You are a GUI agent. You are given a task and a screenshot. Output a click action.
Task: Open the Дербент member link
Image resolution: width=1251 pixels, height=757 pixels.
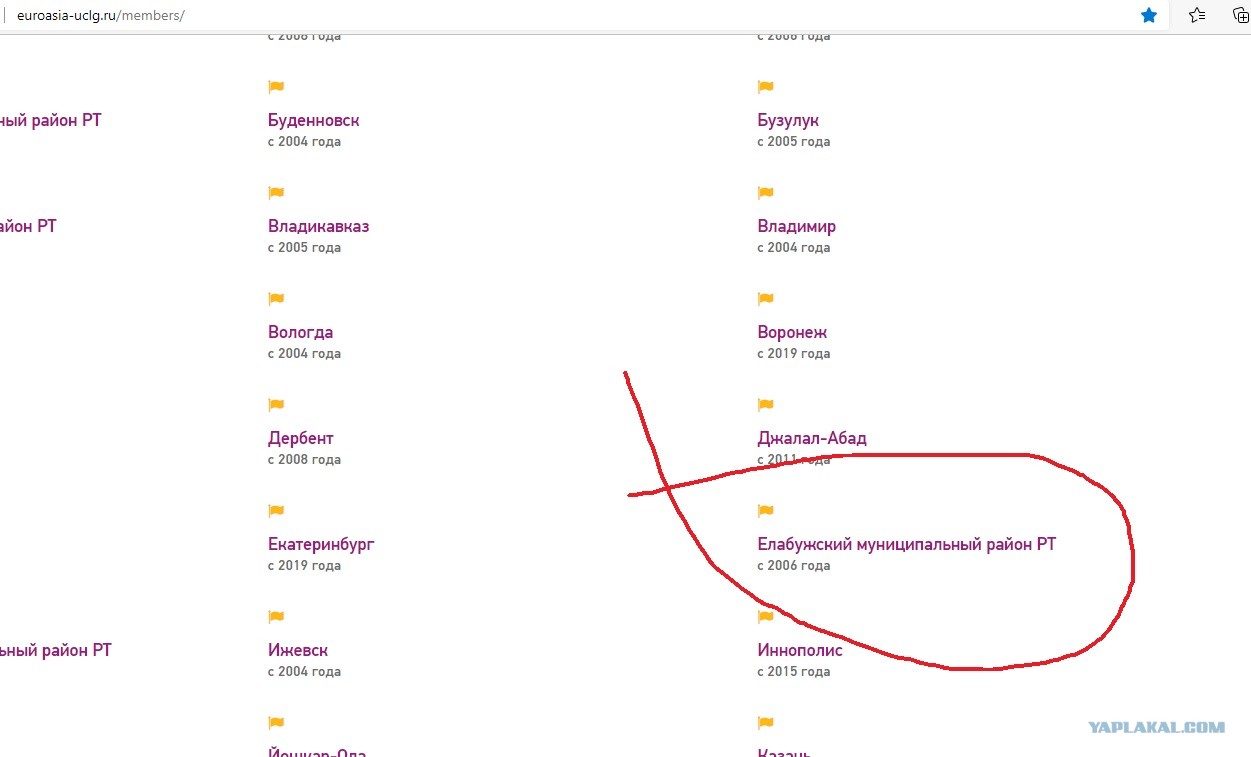(x=300, y=439)
